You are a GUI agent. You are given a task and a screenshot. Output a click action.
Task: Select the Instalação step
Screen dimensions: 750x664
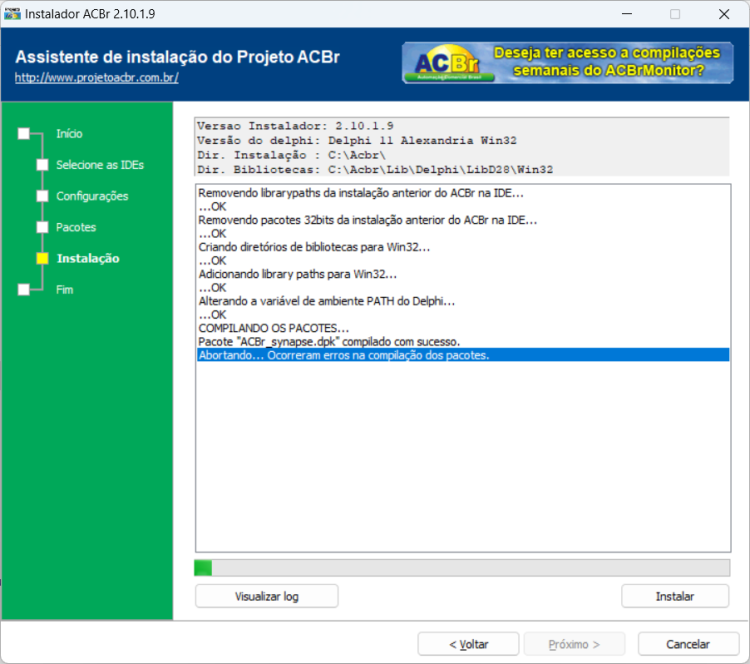88,258
